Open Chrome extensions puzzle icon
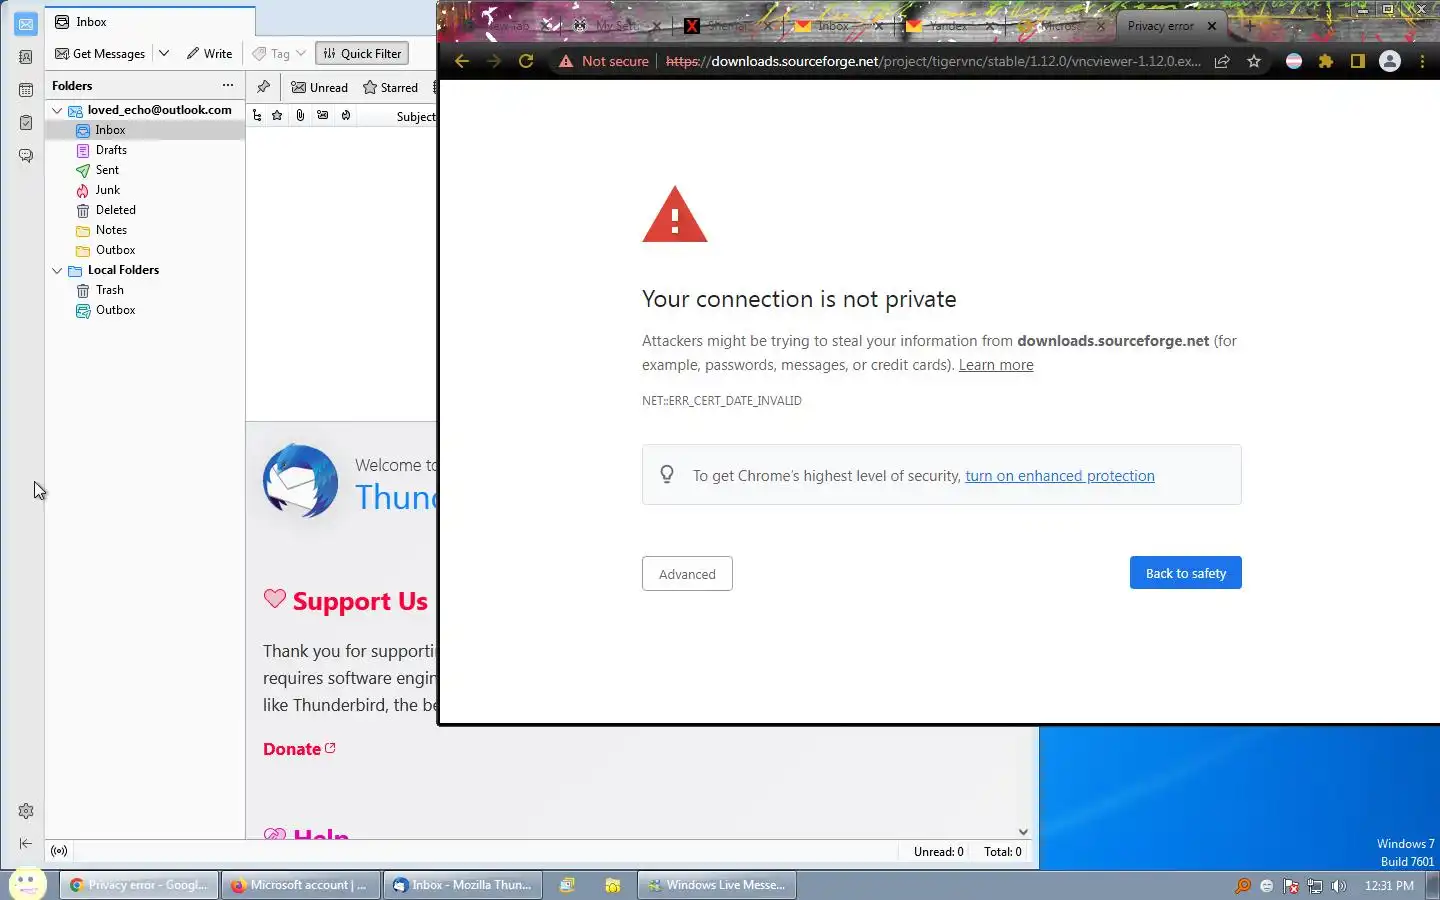The width and height of the screenshot is (1440, 900). click(x=1326, y=61)
